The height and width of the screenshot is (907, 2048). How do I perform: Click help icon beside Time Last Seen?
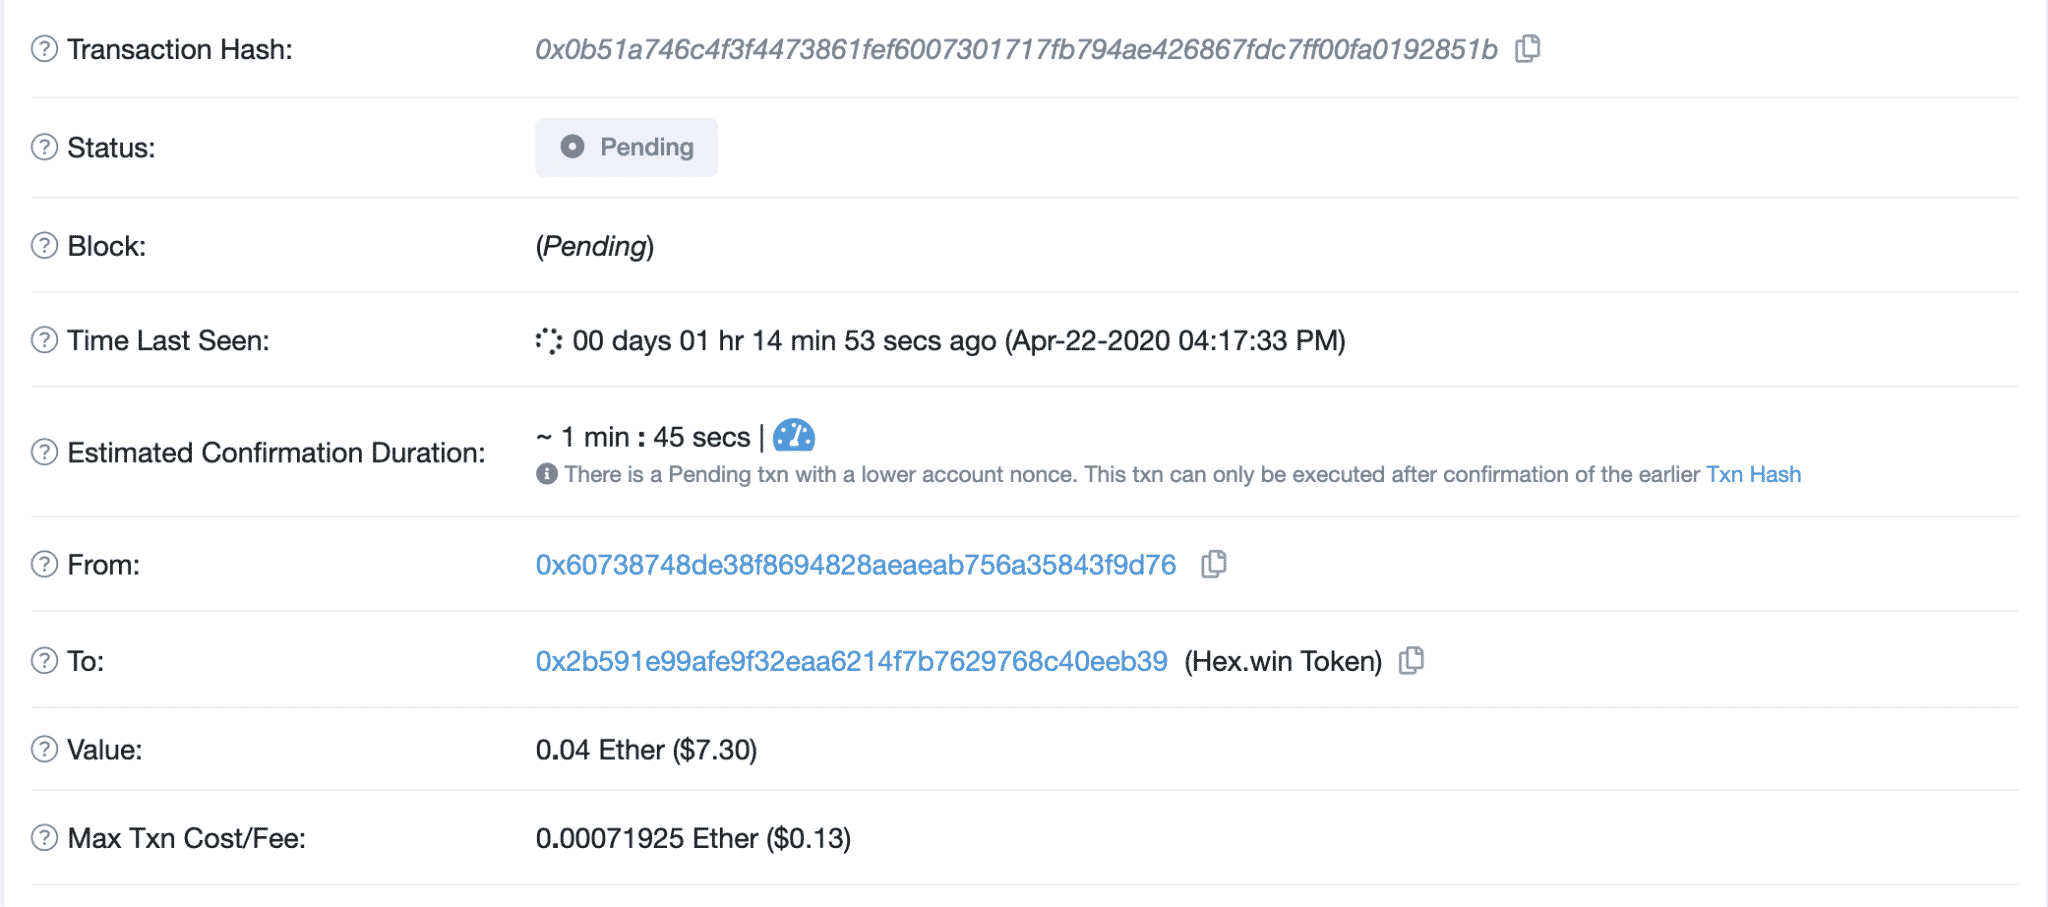click(x=44, y=340)
